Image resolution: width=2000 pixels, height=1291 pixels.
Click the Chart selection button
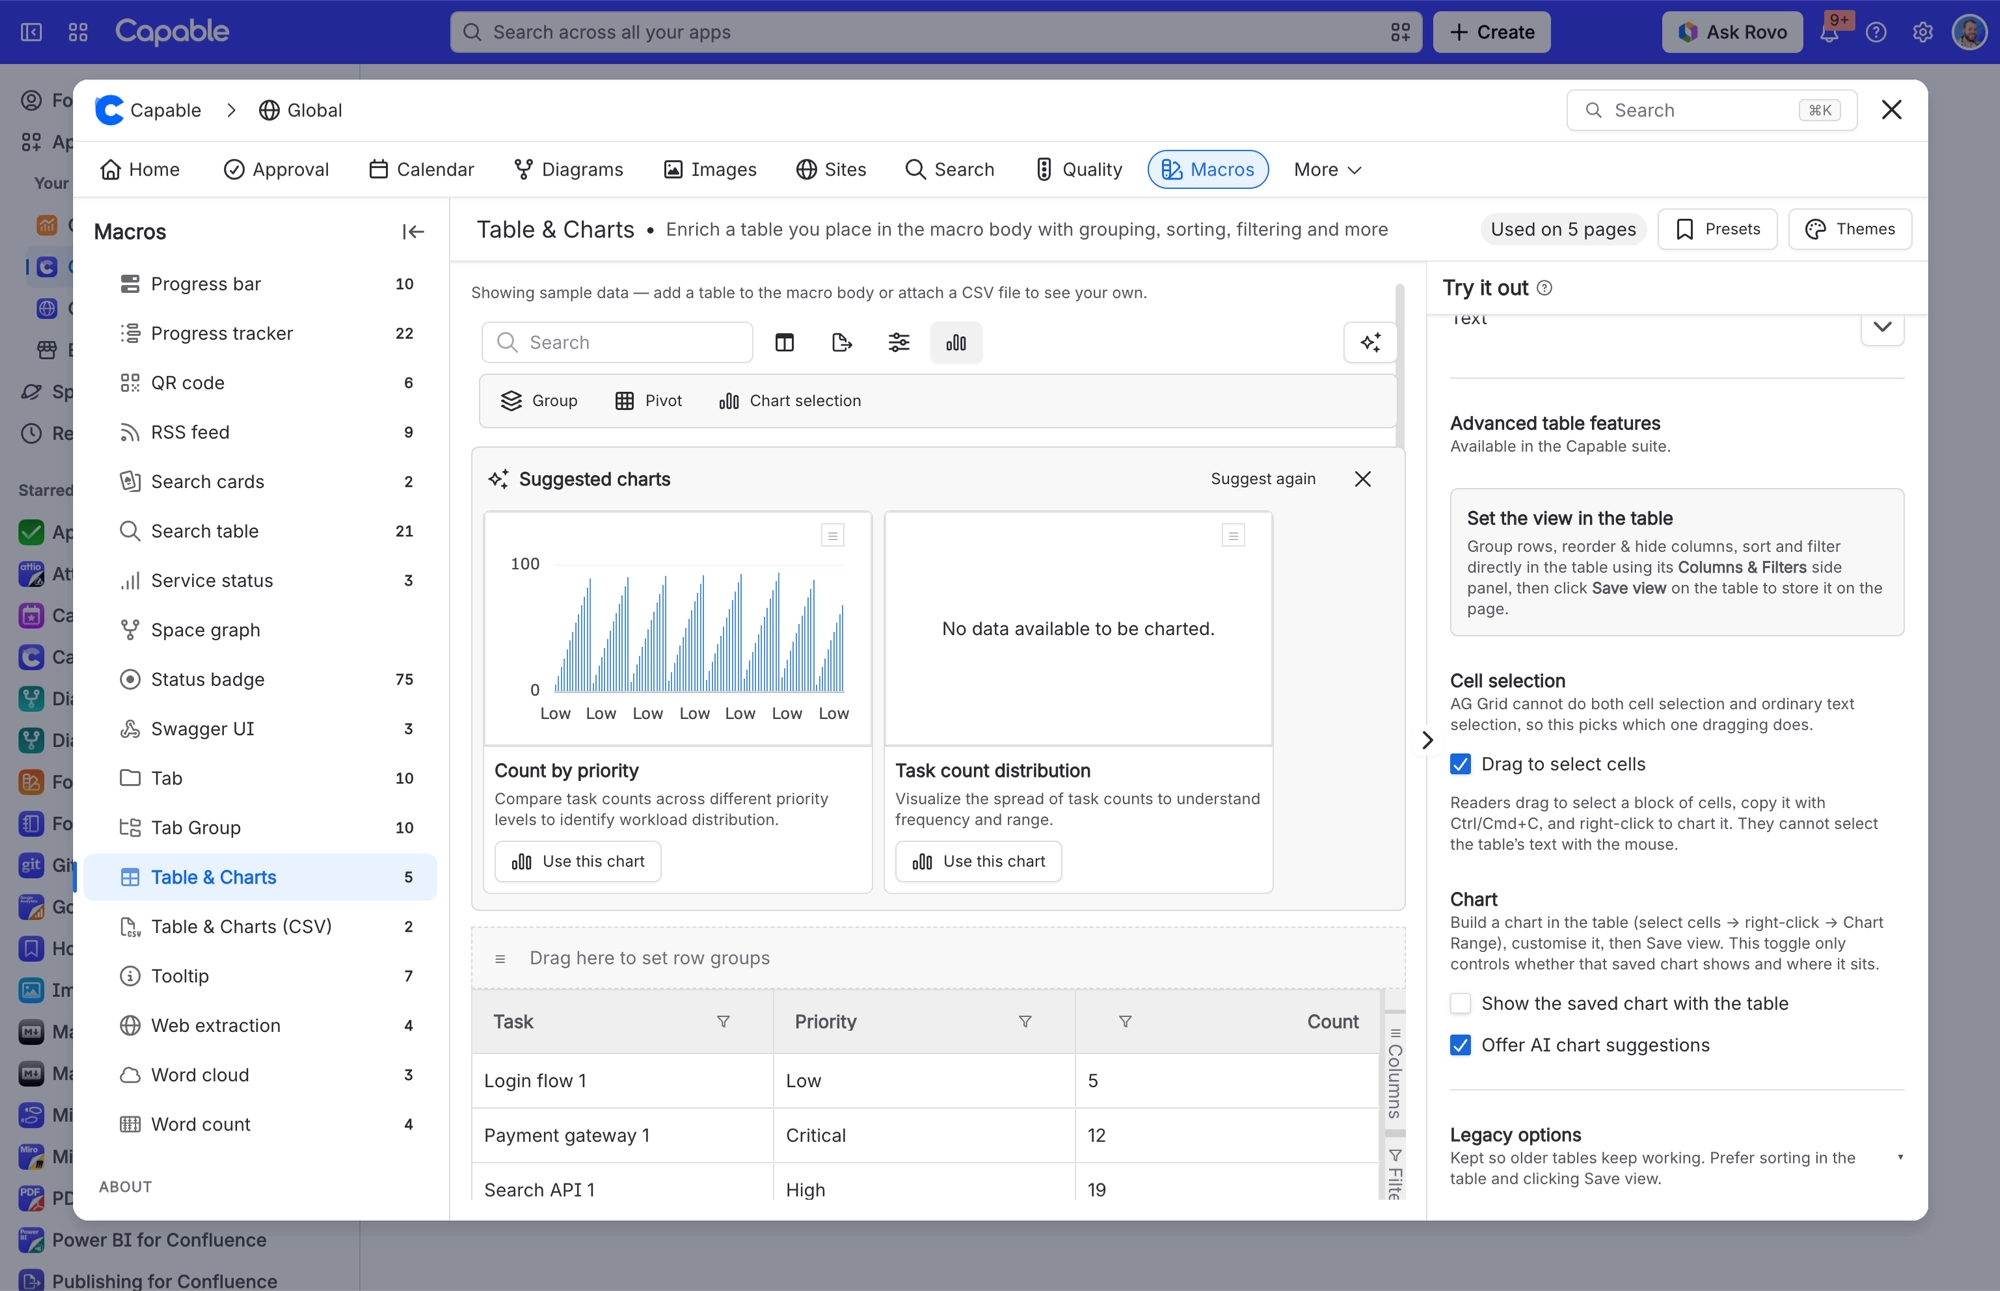click(790, 401)
